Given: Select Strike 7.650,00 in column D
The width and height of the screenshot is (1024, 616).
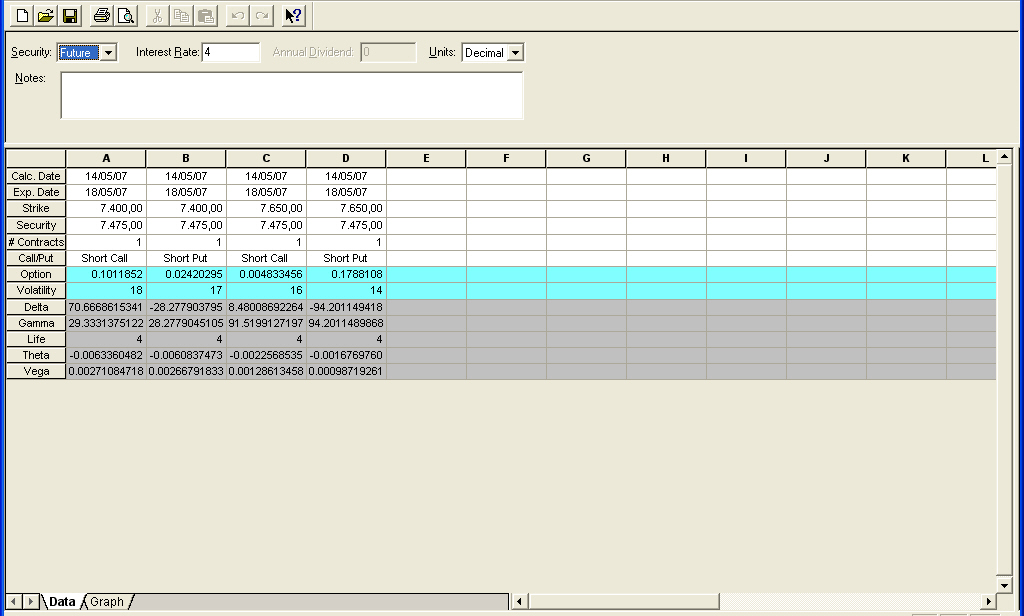Looking at the screenshot, I should 346,208.
